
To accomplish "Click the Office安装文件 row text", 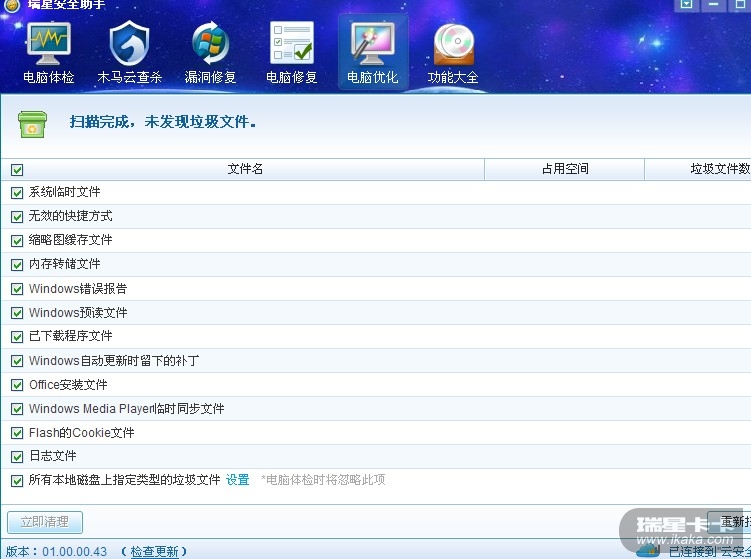I will point(68,385).
